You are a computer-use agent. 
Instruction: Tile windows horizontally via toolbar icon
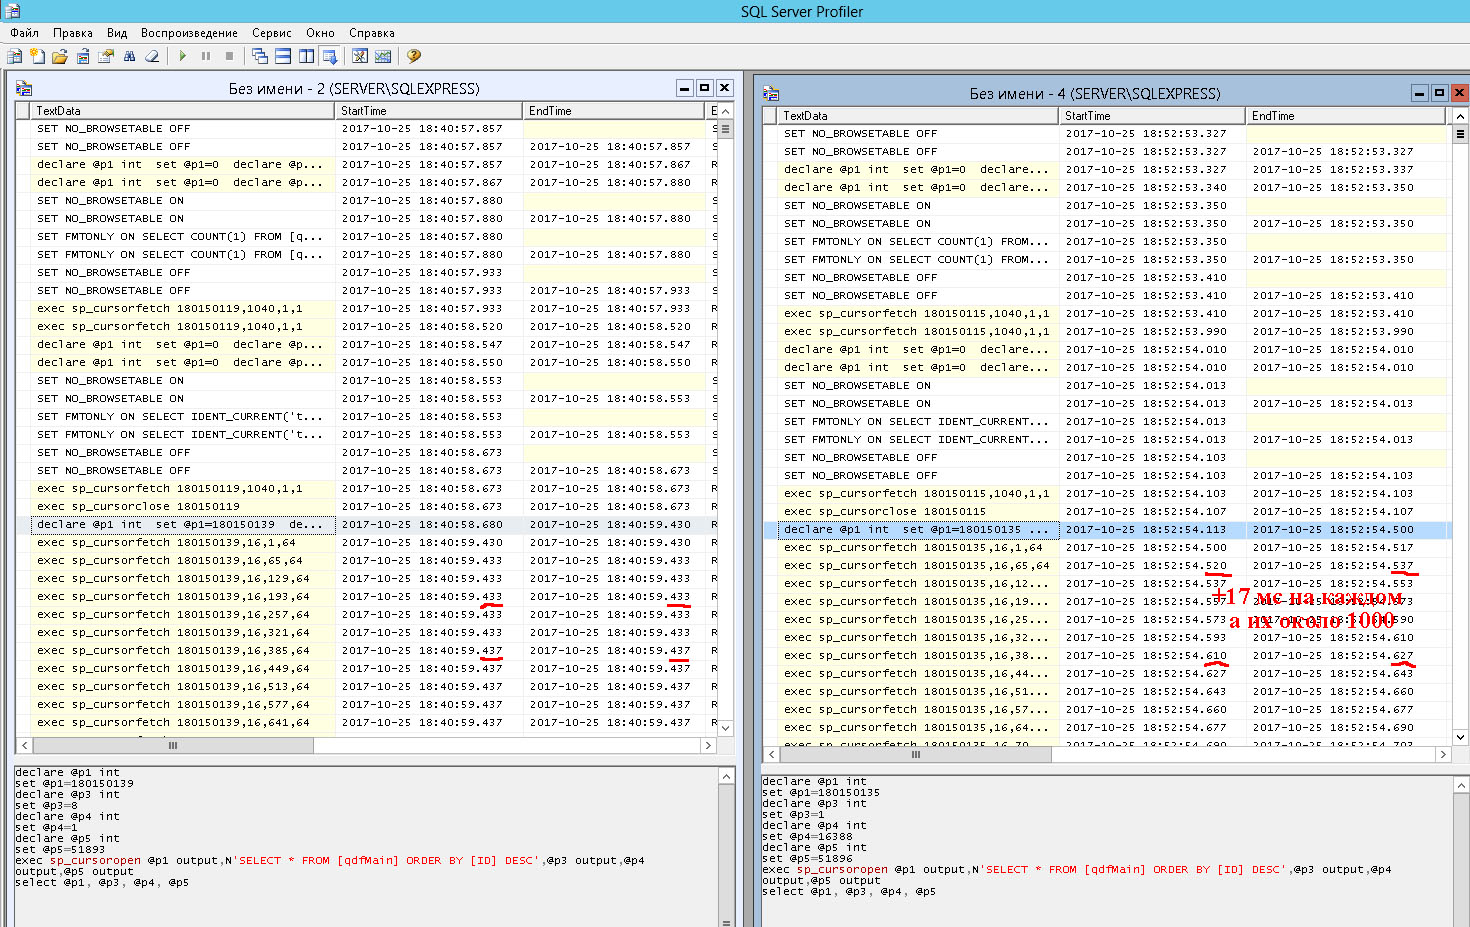tap(283, 56)
